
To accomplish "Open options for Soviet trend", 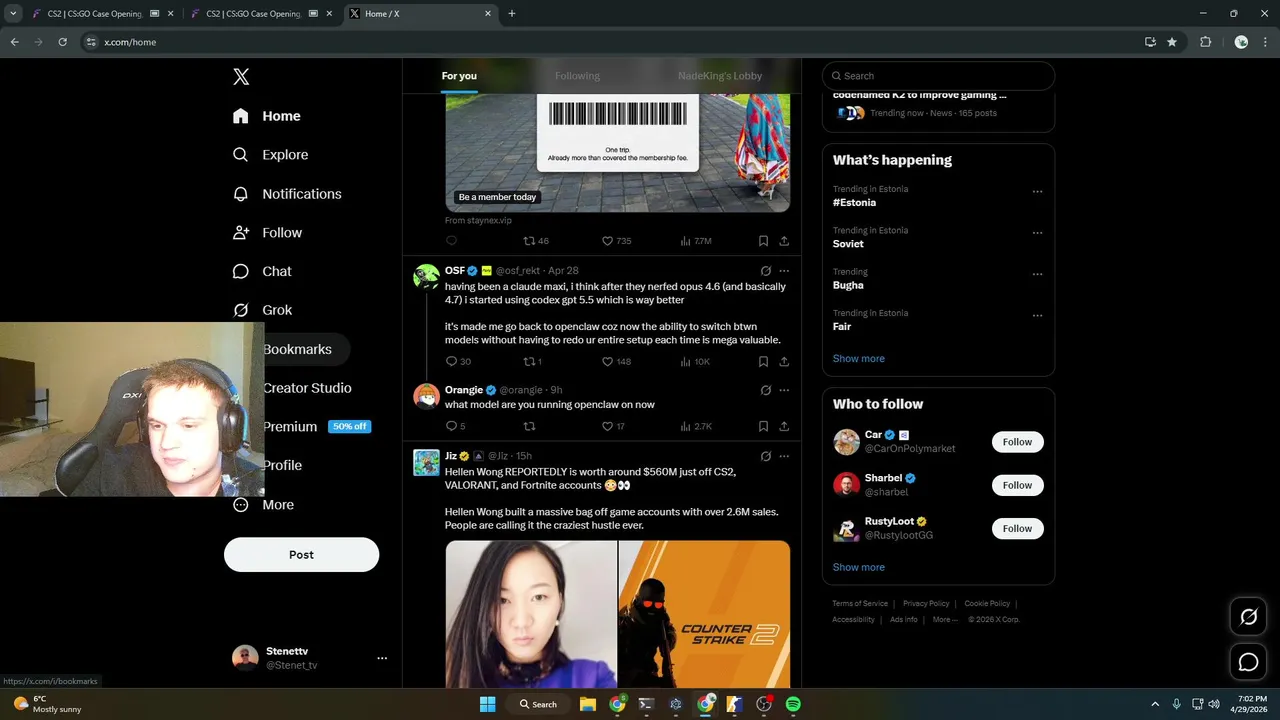I will click(1037, 233).
